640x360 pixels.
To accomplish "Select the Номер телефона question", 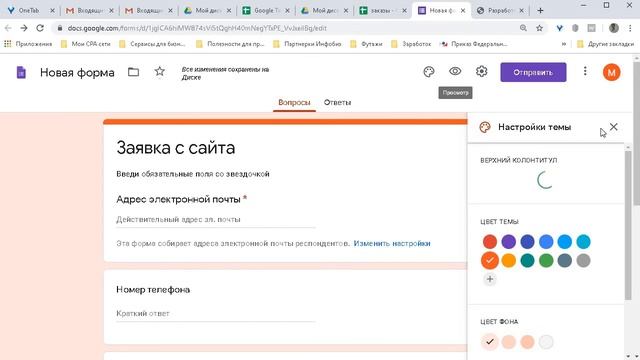I will point(153,289).
